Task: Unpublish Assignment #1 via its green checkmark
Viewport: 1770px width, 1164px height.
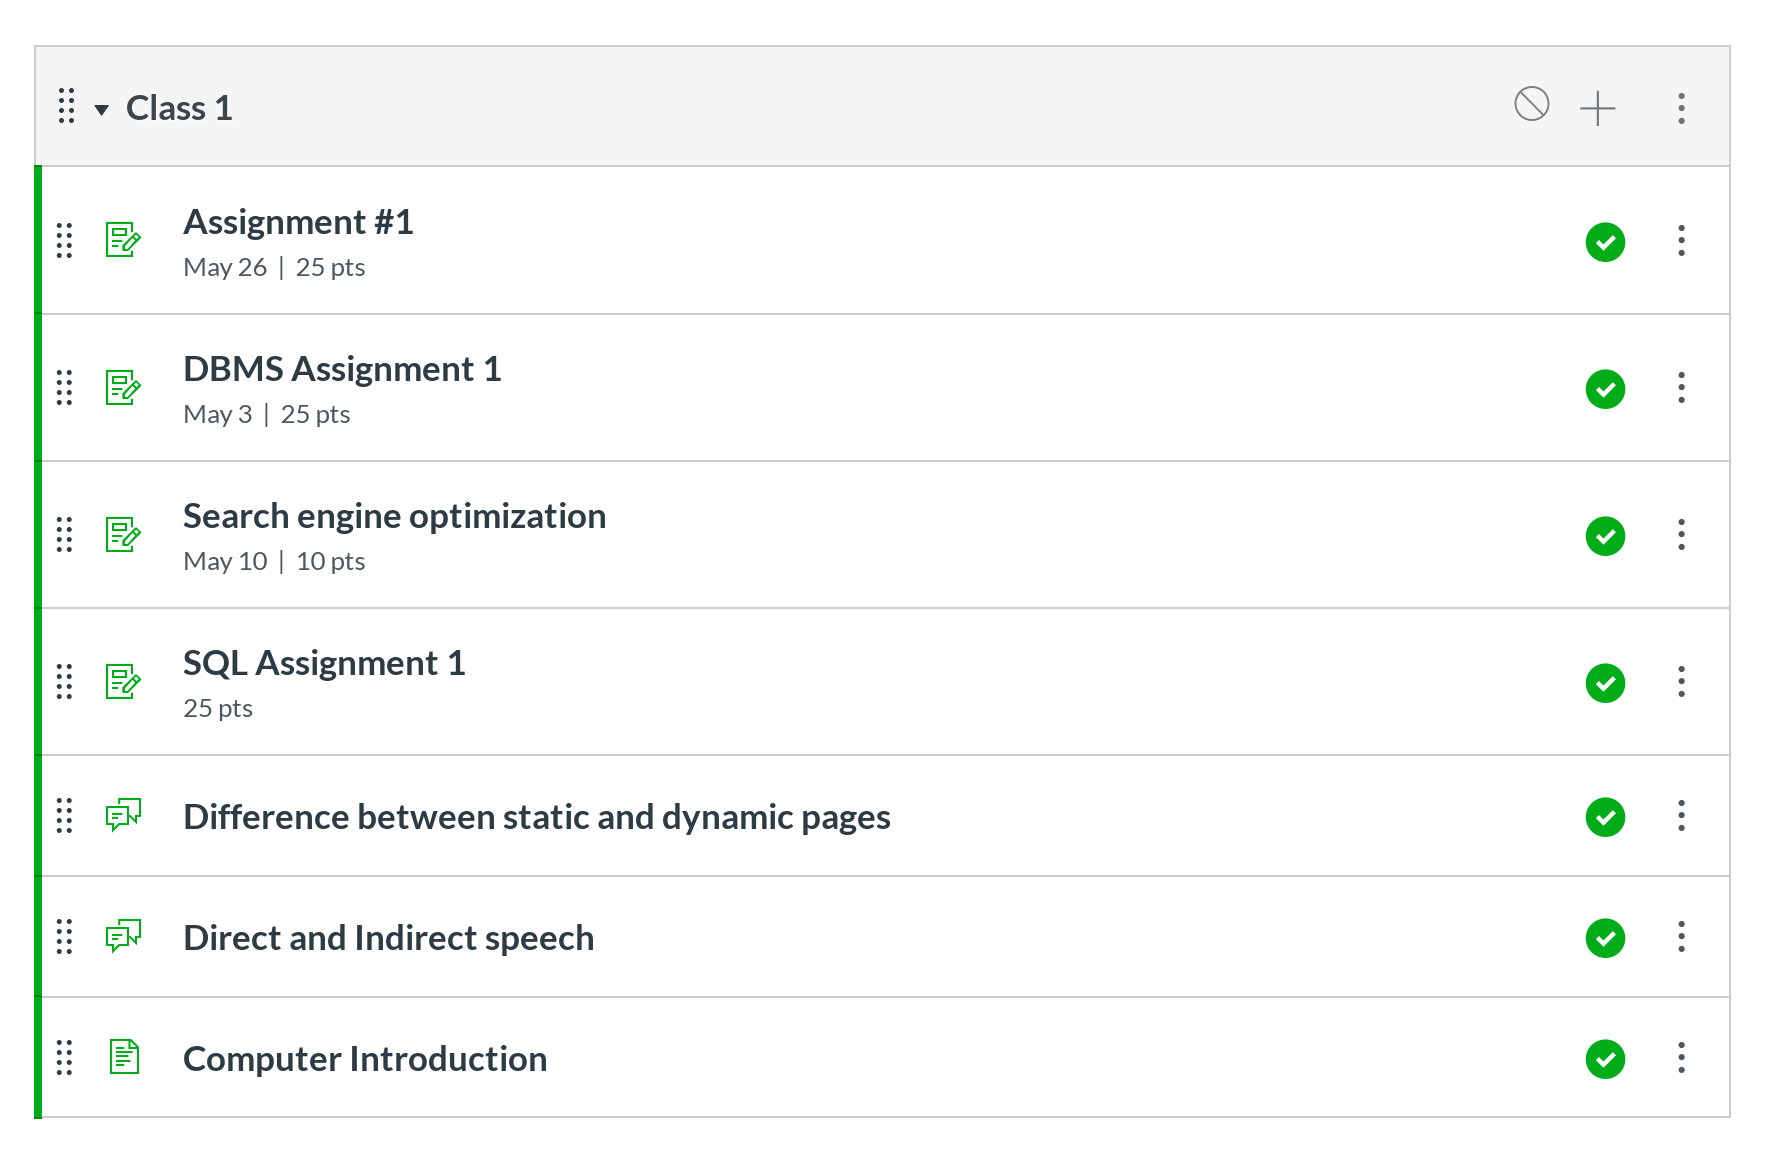Action: tap(1605, 242)
